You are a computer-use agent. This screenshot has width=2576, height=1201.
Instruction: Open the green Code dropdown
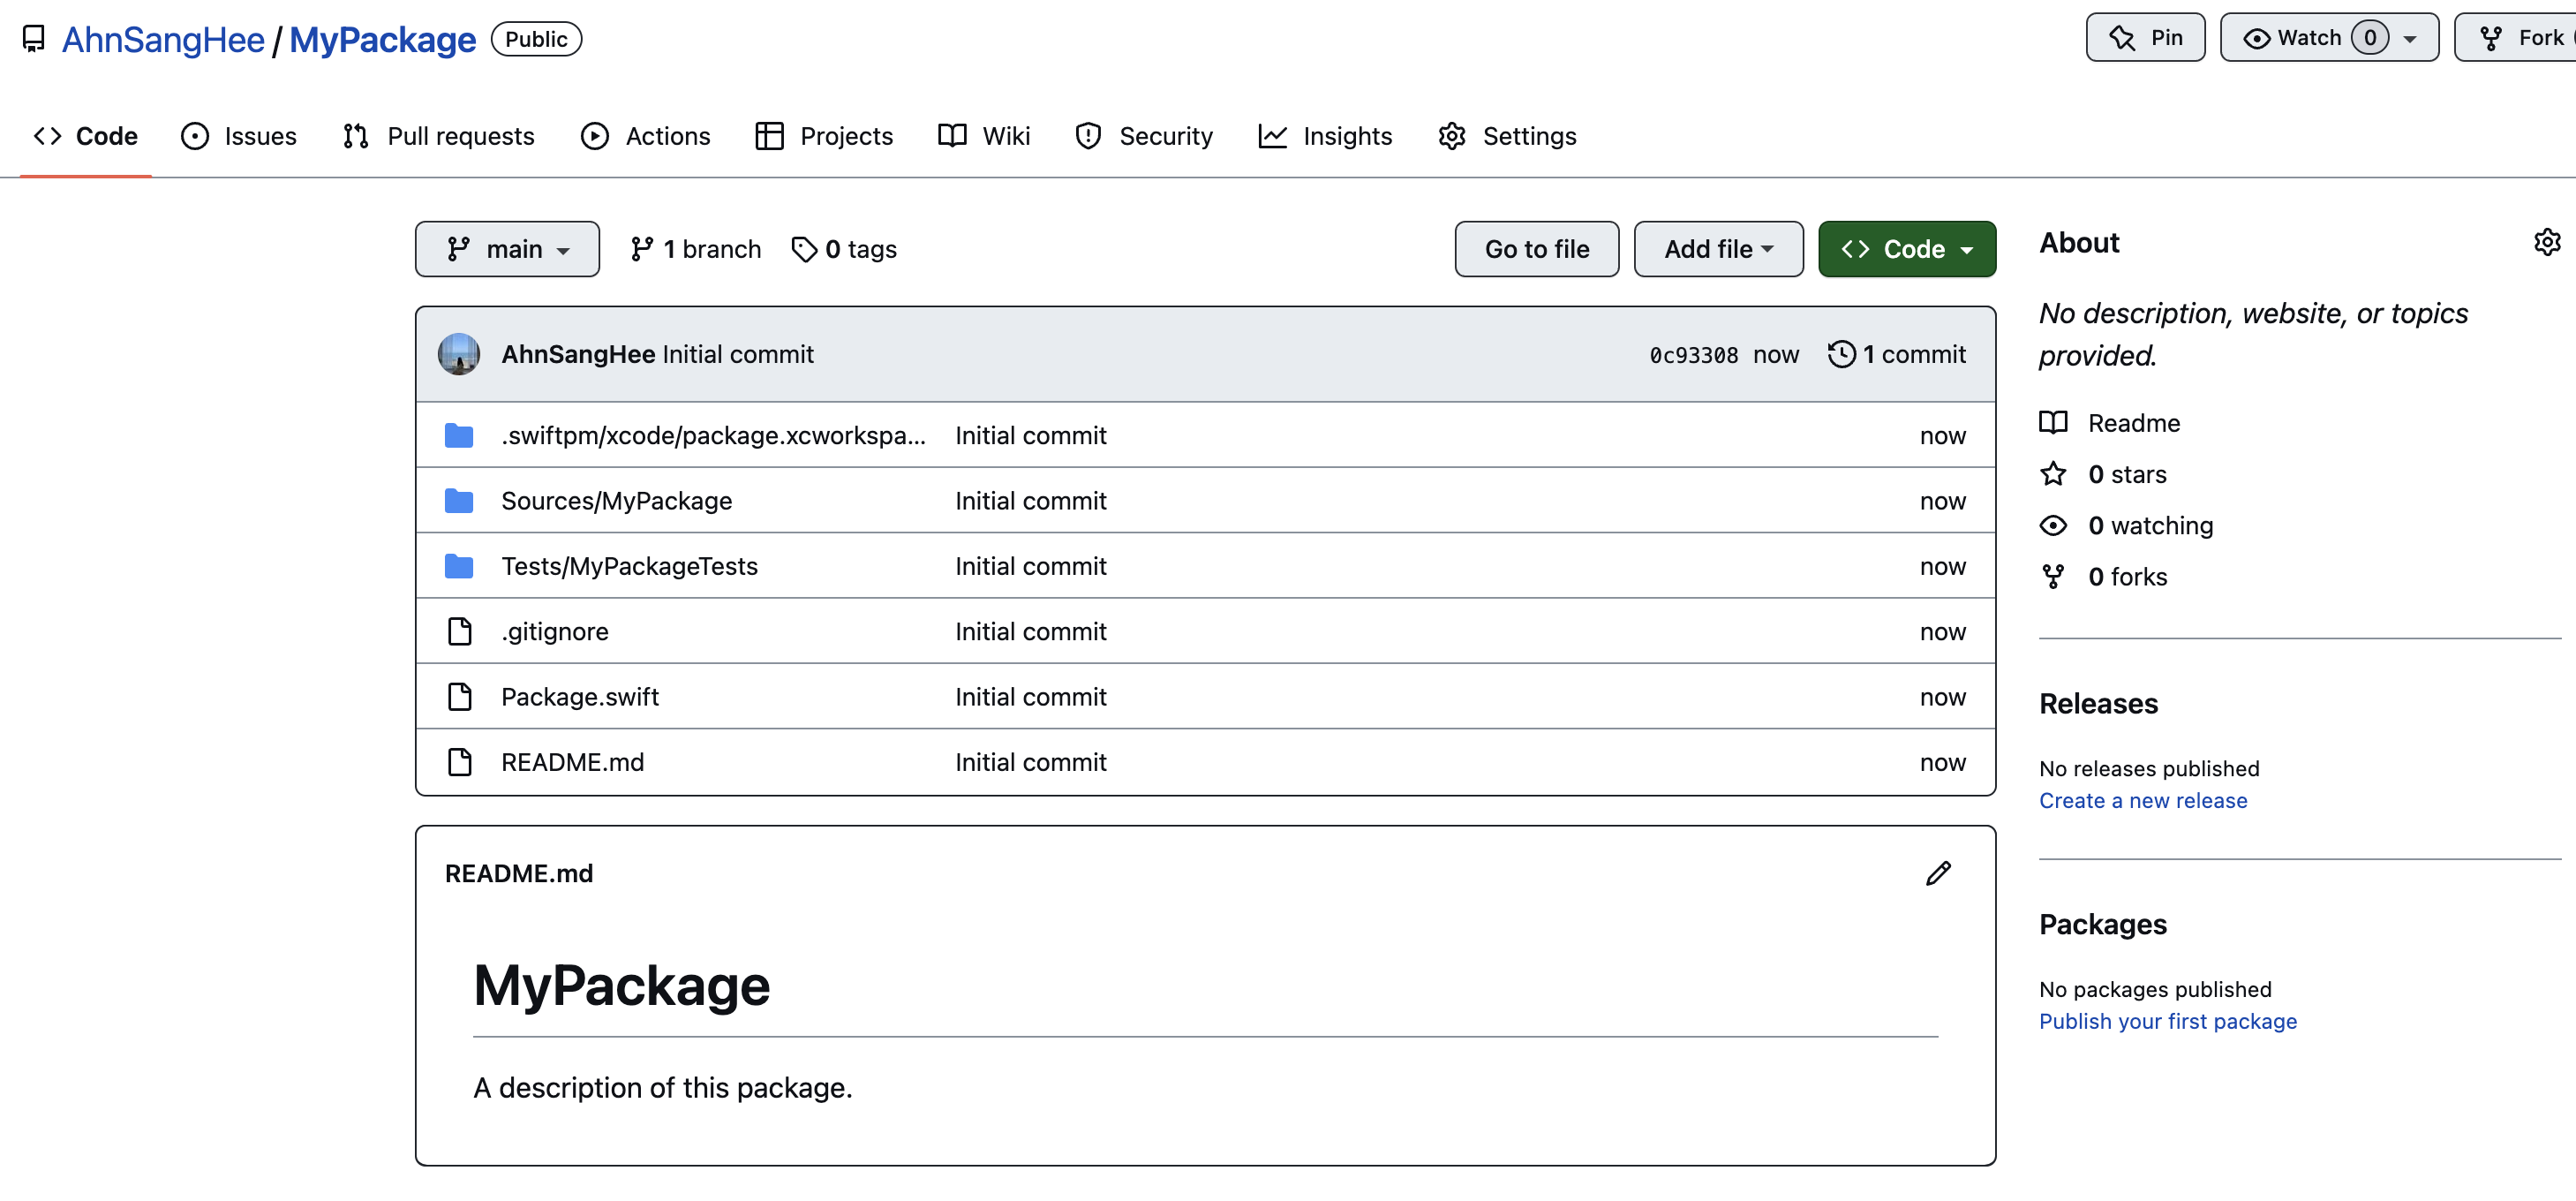point(1906,249)
